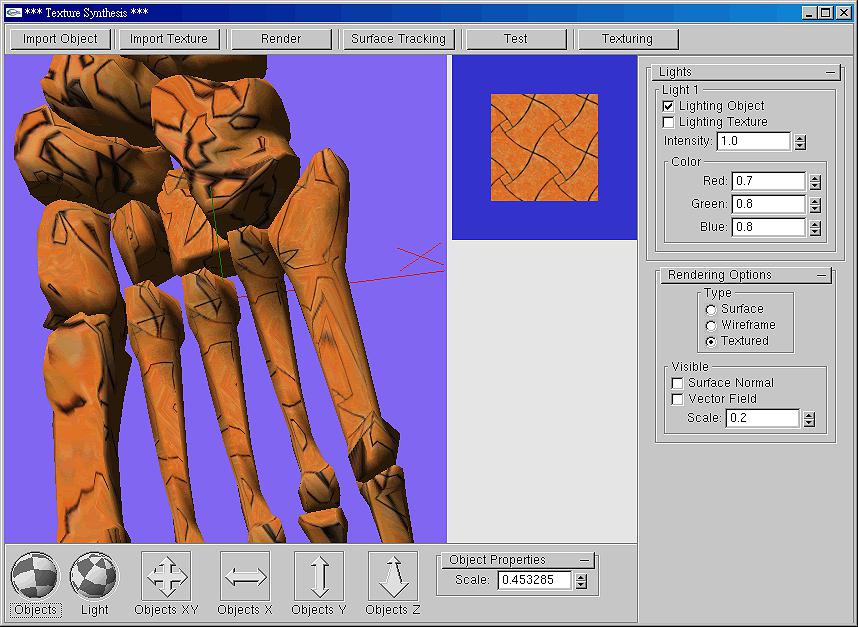Activate the Objects Y vertical arrow tool
Screen dimensions: 858x627
(319, 577)
